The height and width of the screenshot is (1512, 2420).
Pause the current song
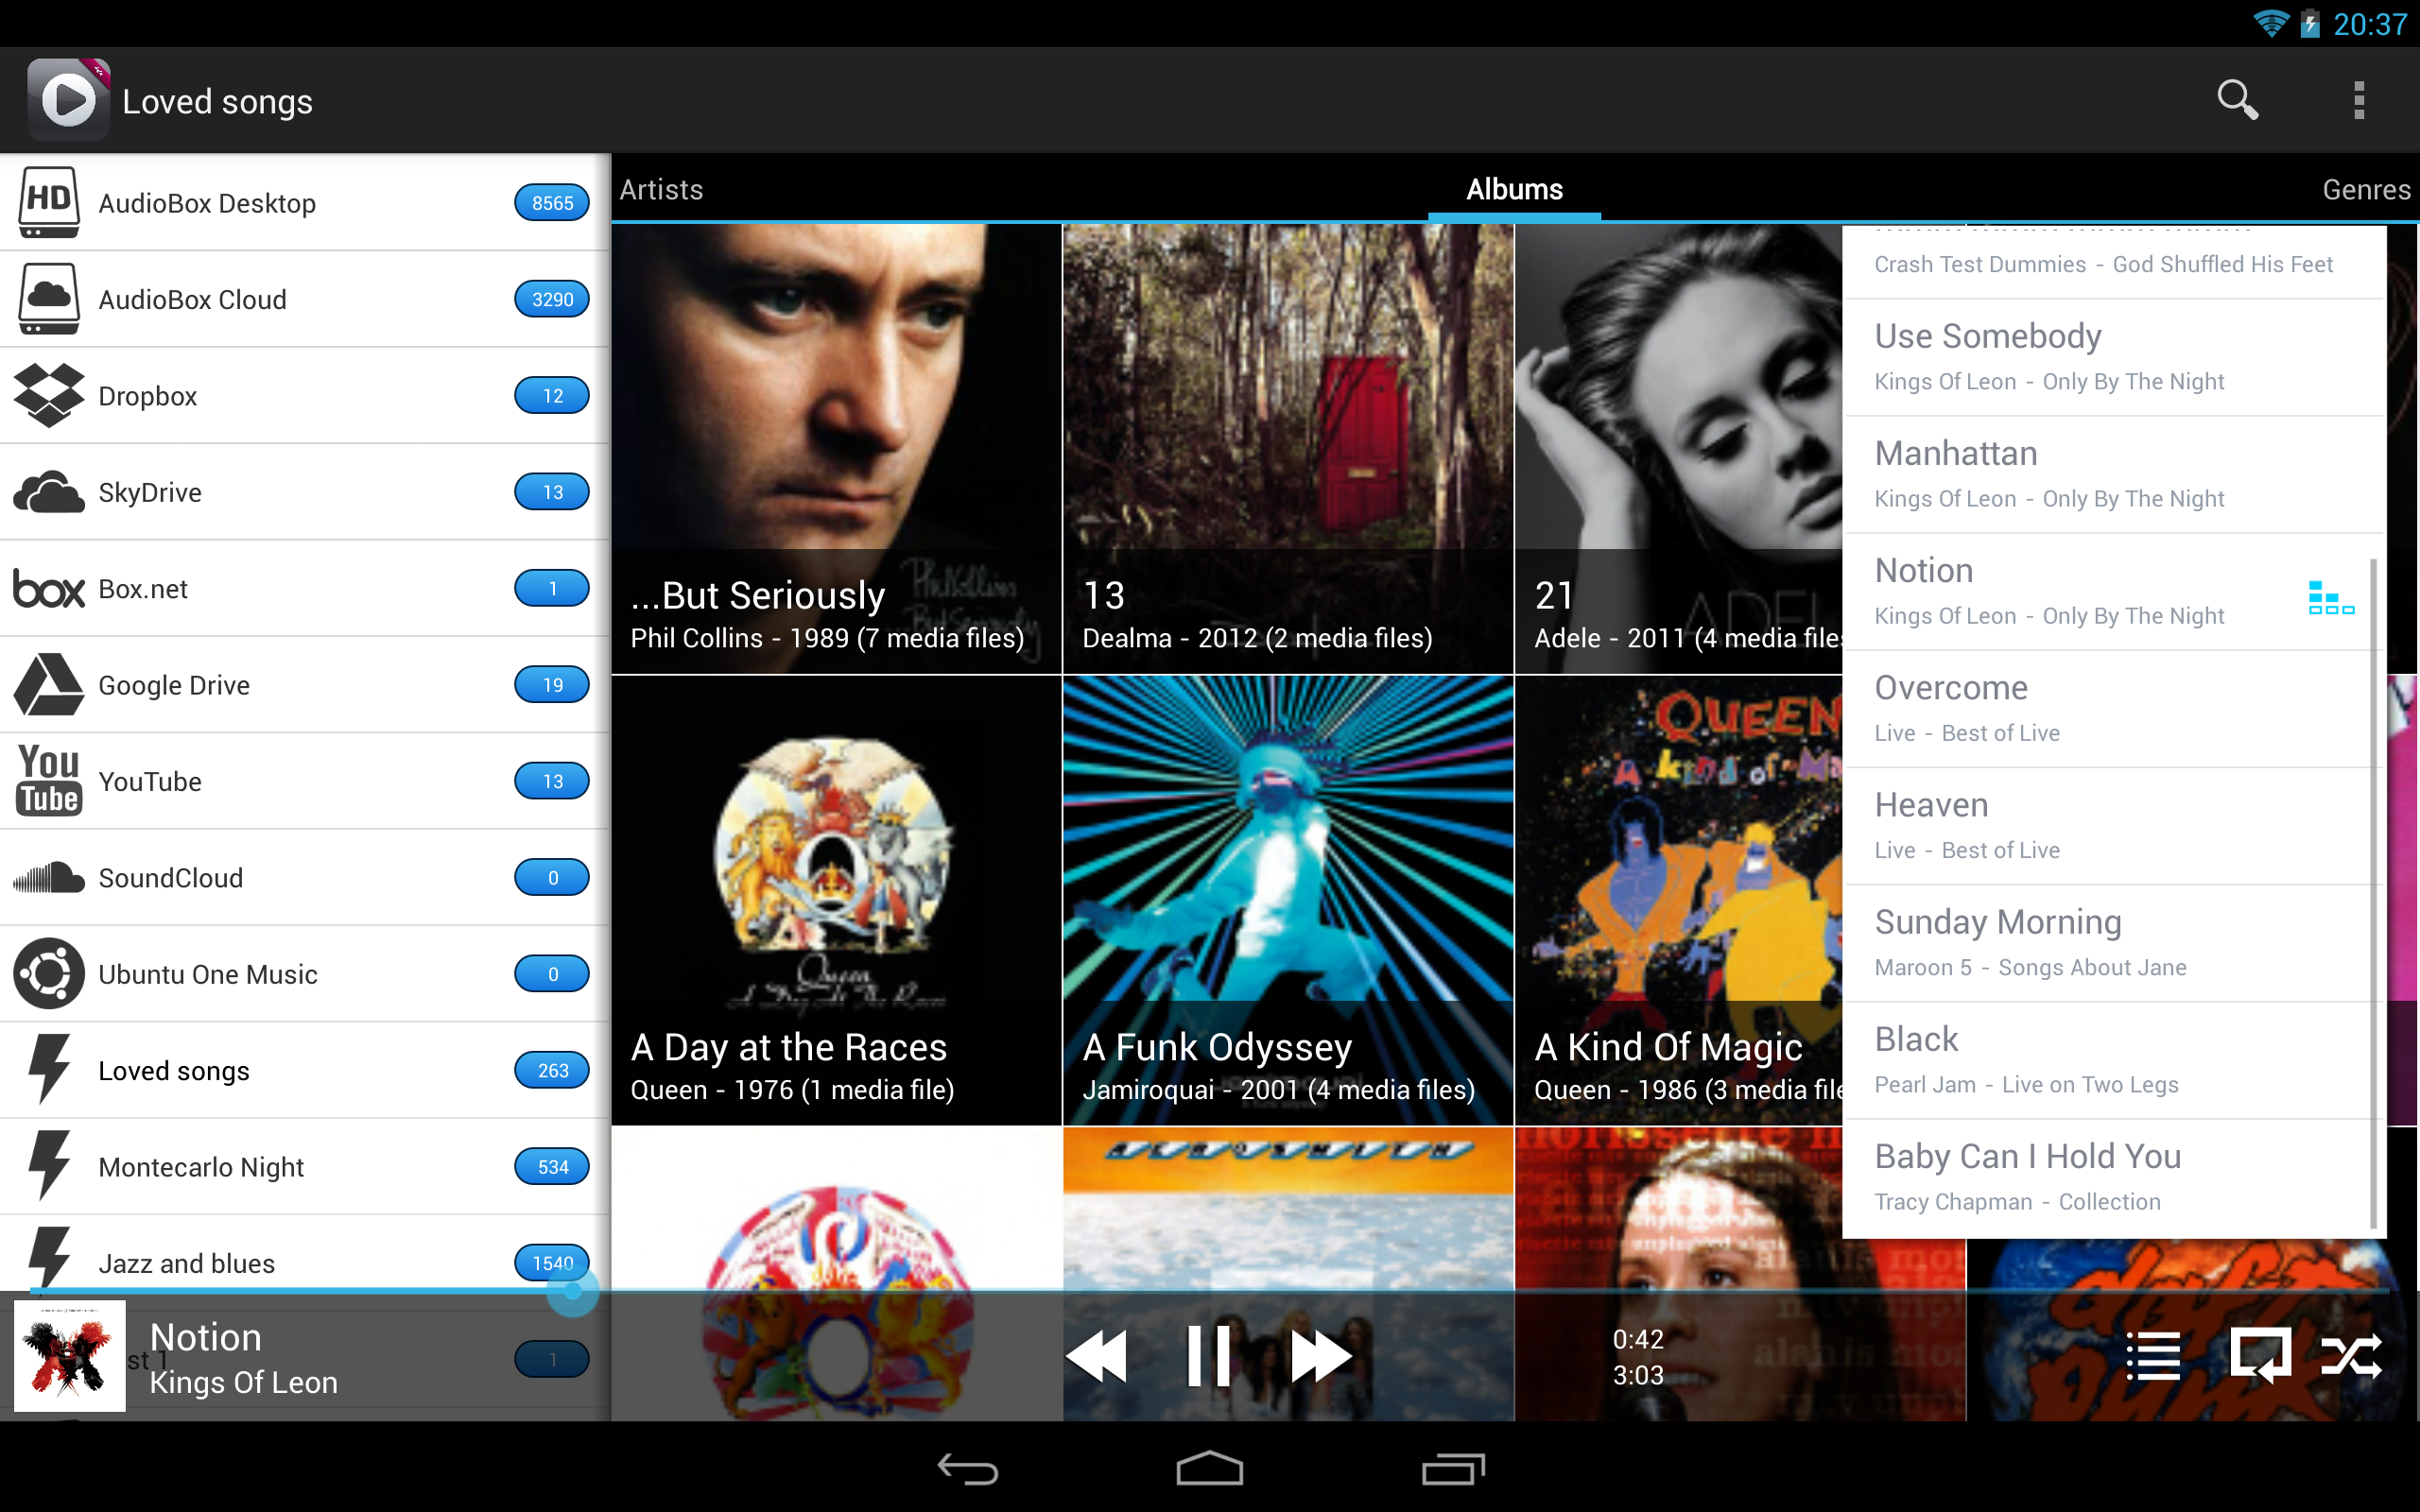(1208, 1357)
